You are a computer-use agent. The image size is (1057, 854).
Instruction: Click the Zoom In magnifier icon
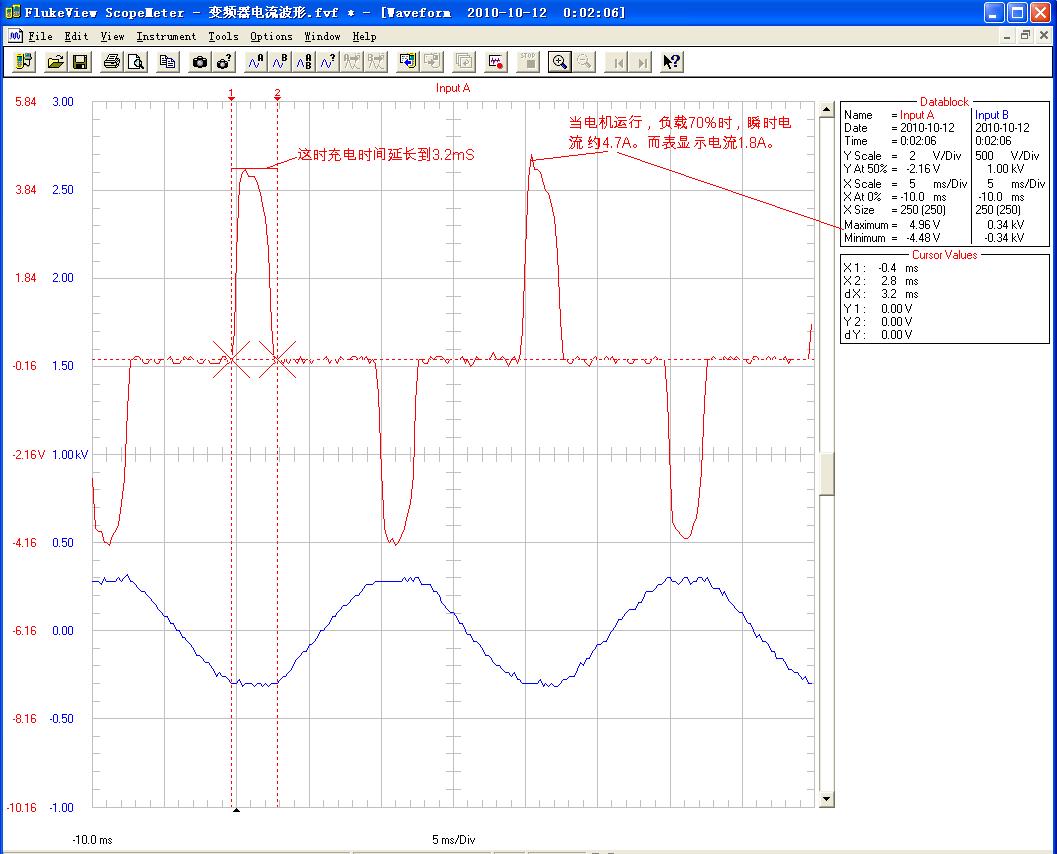point(560,62)
